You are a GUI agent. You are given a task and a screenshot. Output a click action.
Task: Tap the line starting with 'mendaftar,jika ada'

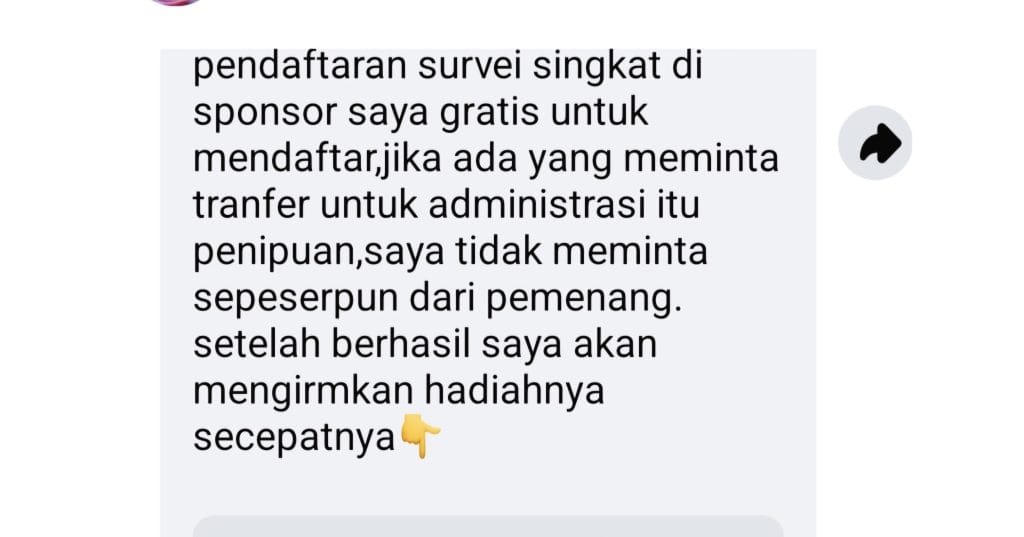tap(486, 159)
